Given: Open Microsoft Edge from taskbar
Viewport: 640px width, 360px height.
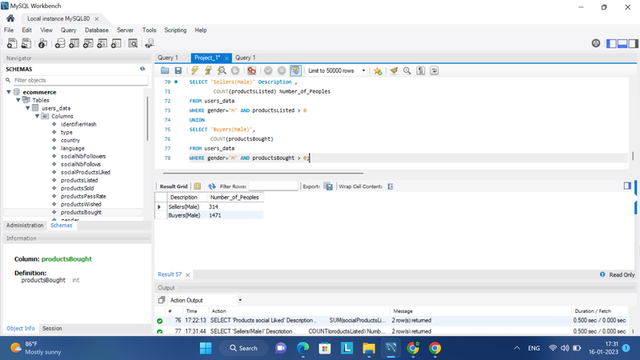Looking at the screenshot, I should click(x=303, y=348).
